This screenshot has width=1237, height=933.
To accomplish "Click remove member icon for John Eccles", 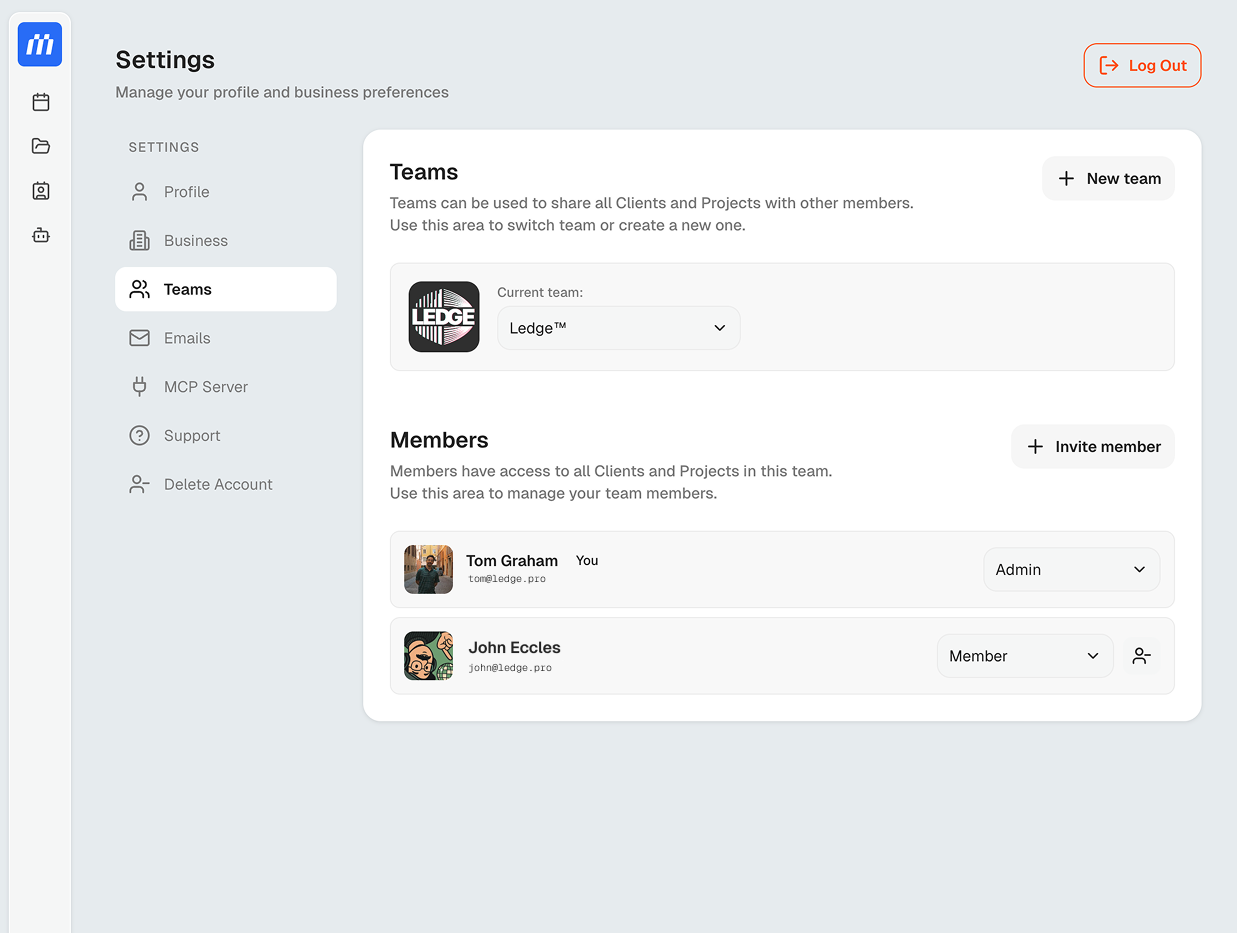I will (x=1141, y=656).
